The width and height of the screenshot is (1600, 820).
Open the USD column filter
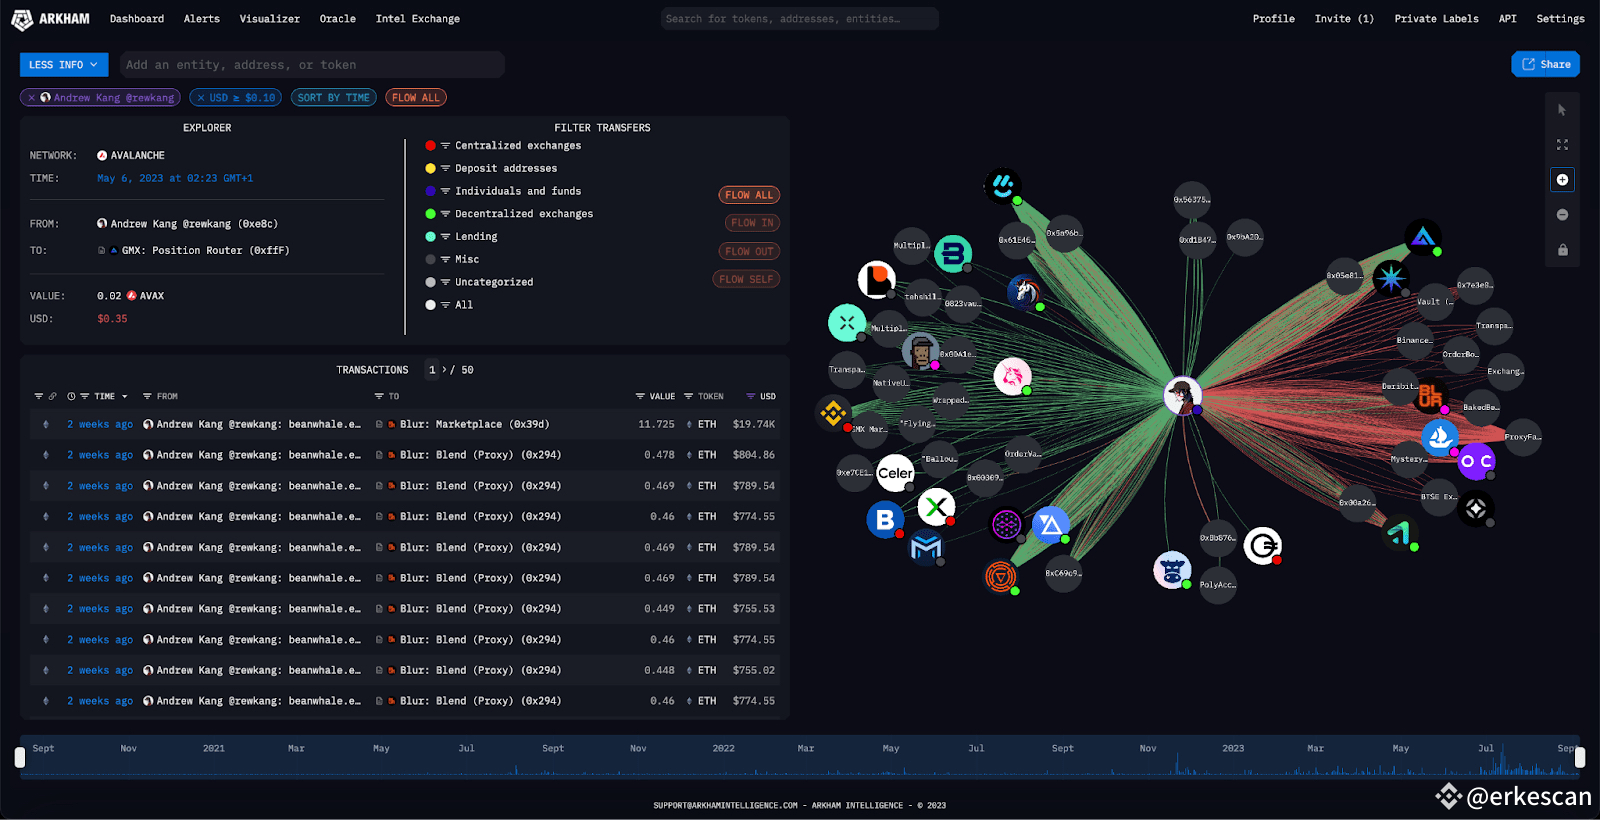point(761,397)
